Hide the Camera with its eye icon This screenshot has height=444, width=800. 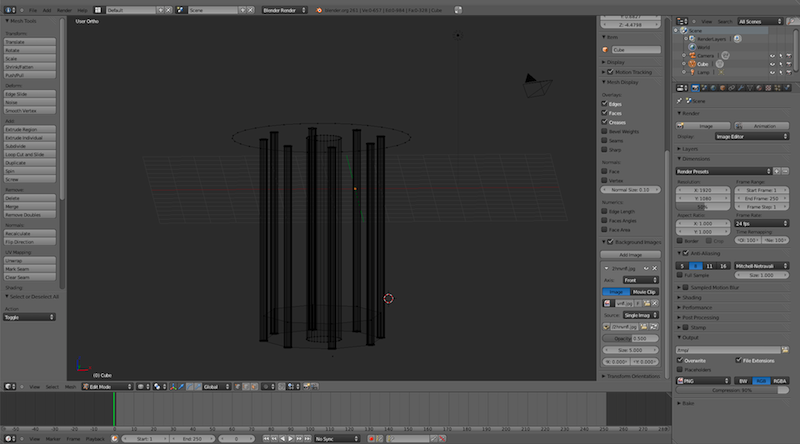tap(772, 56)
